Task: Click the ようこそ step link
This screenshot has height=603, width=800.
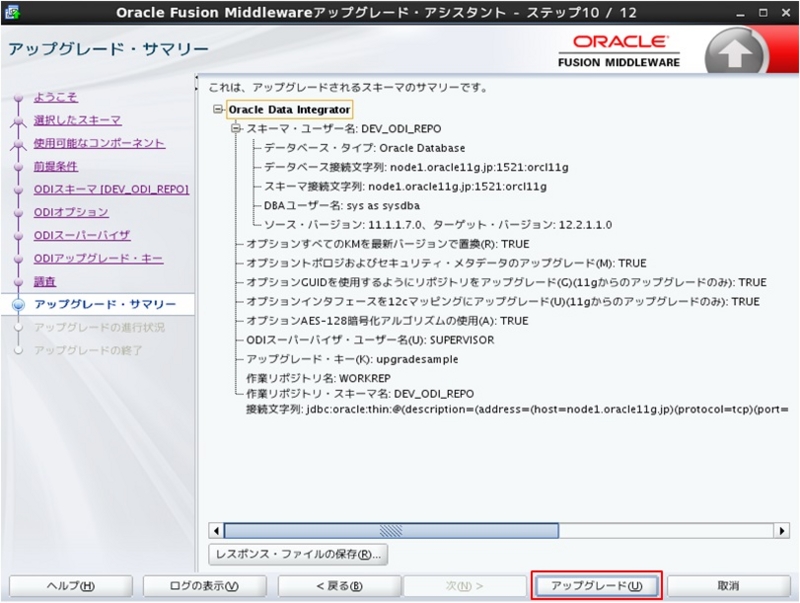Action: coord(56,97)
